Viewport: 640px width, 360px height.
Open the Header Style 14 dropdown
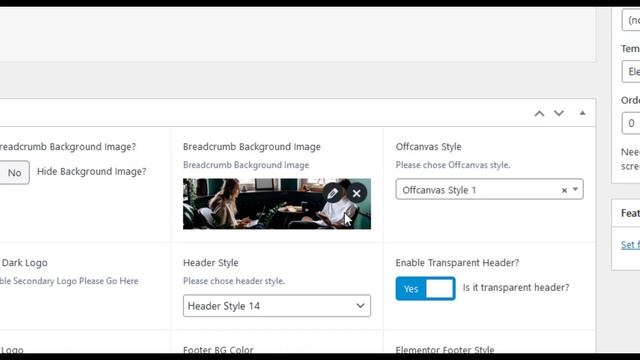(277, 306)
